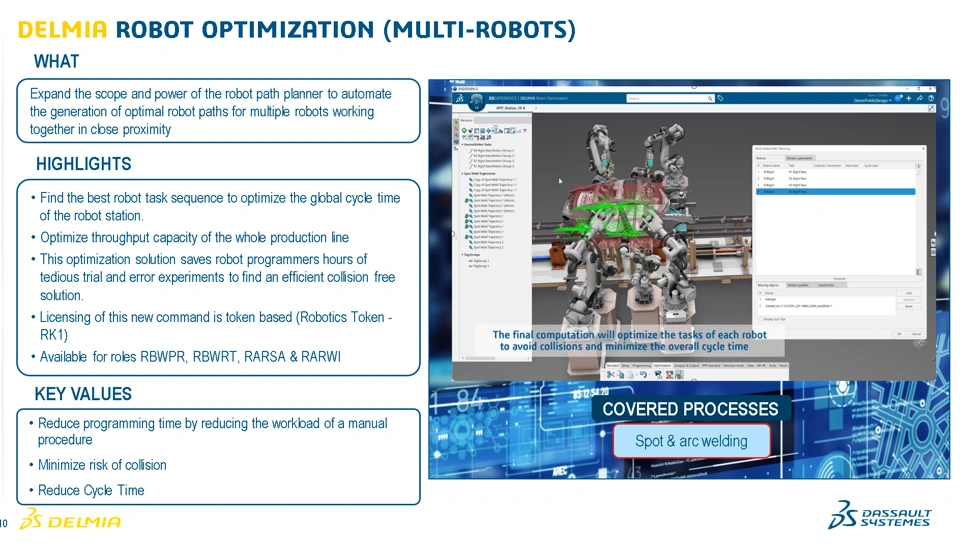Toggle the Display Gun Tips checkbox
Viewport: 960px width, 548px height.
coord(760,319)
